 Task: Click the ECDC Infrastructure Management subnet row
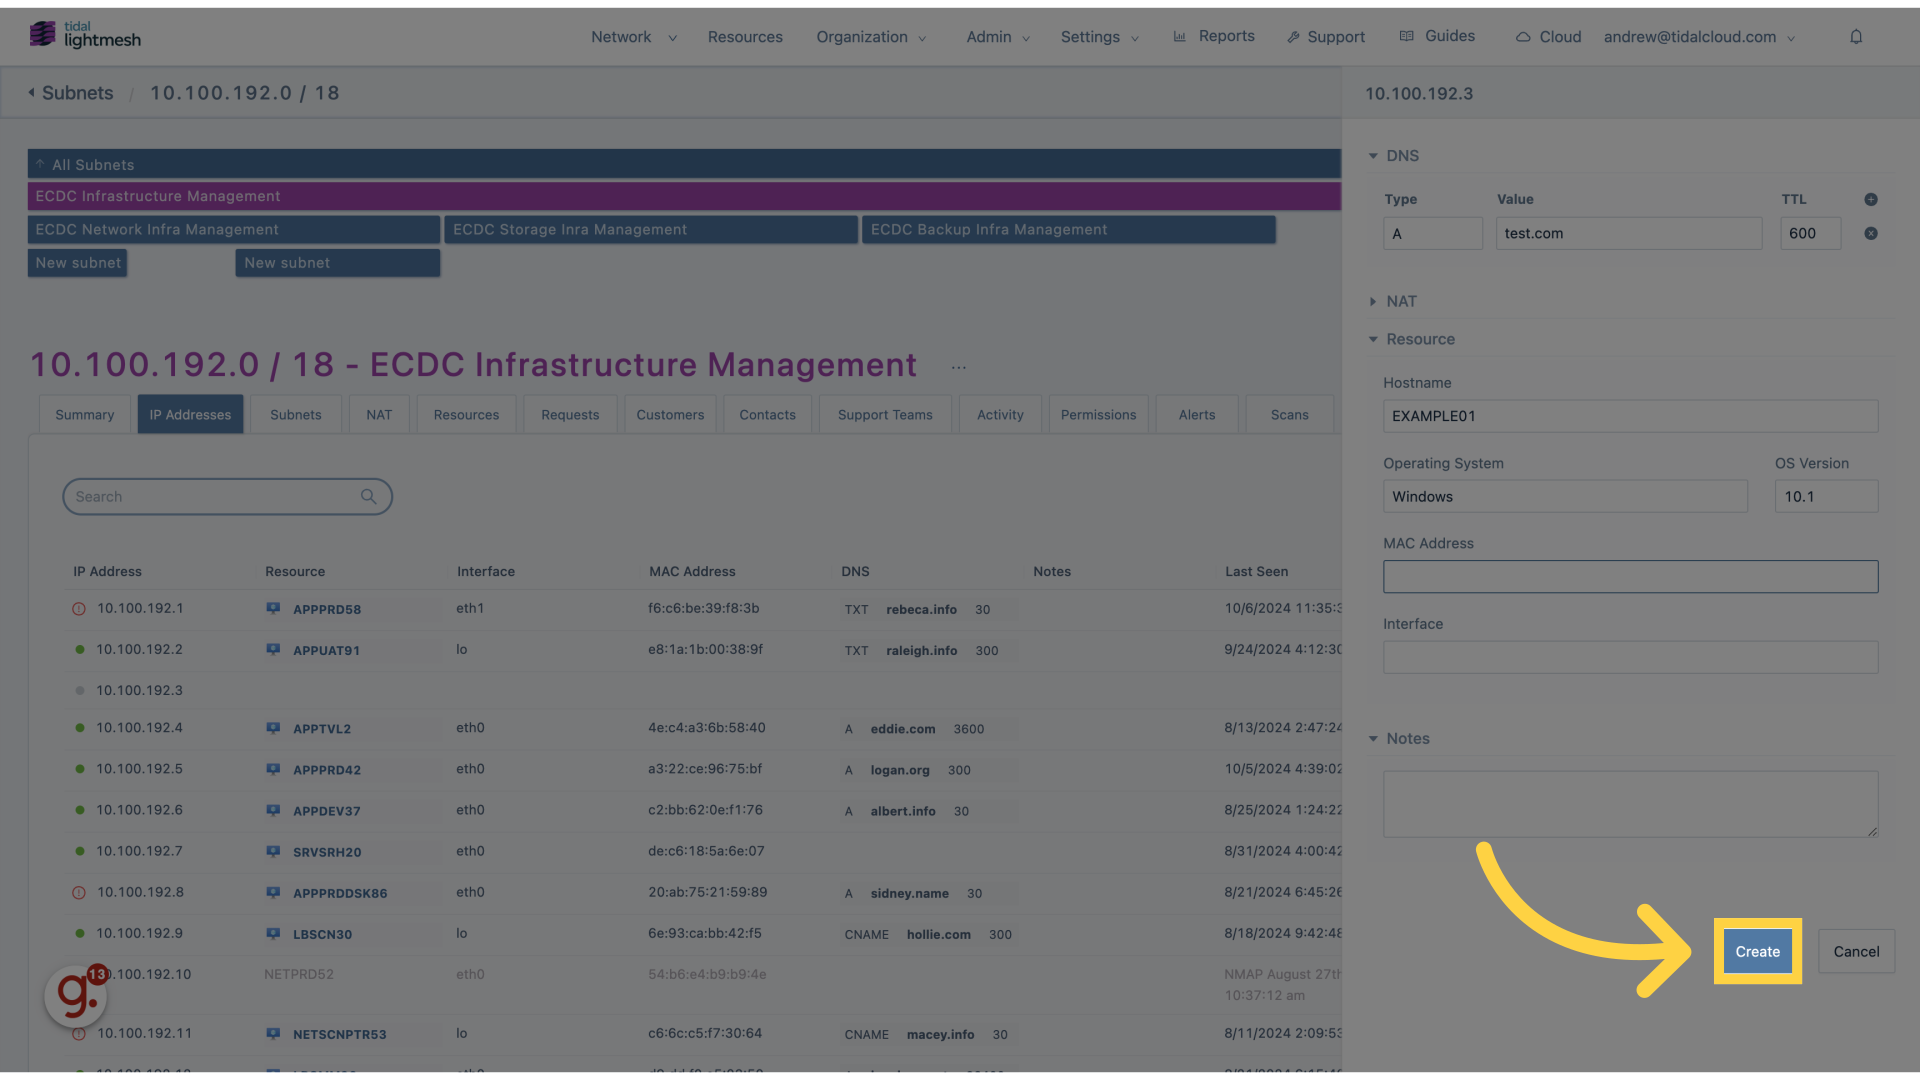[684, 195]
